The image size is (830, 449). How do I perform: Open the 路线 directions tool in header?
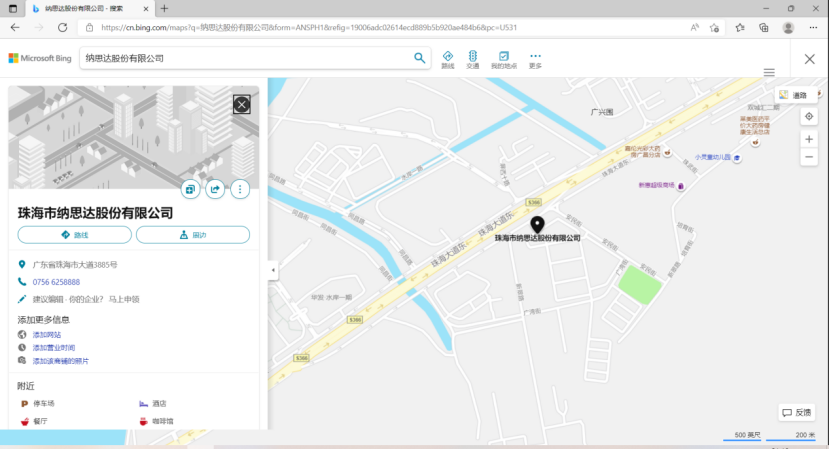[x=447, y=59]
